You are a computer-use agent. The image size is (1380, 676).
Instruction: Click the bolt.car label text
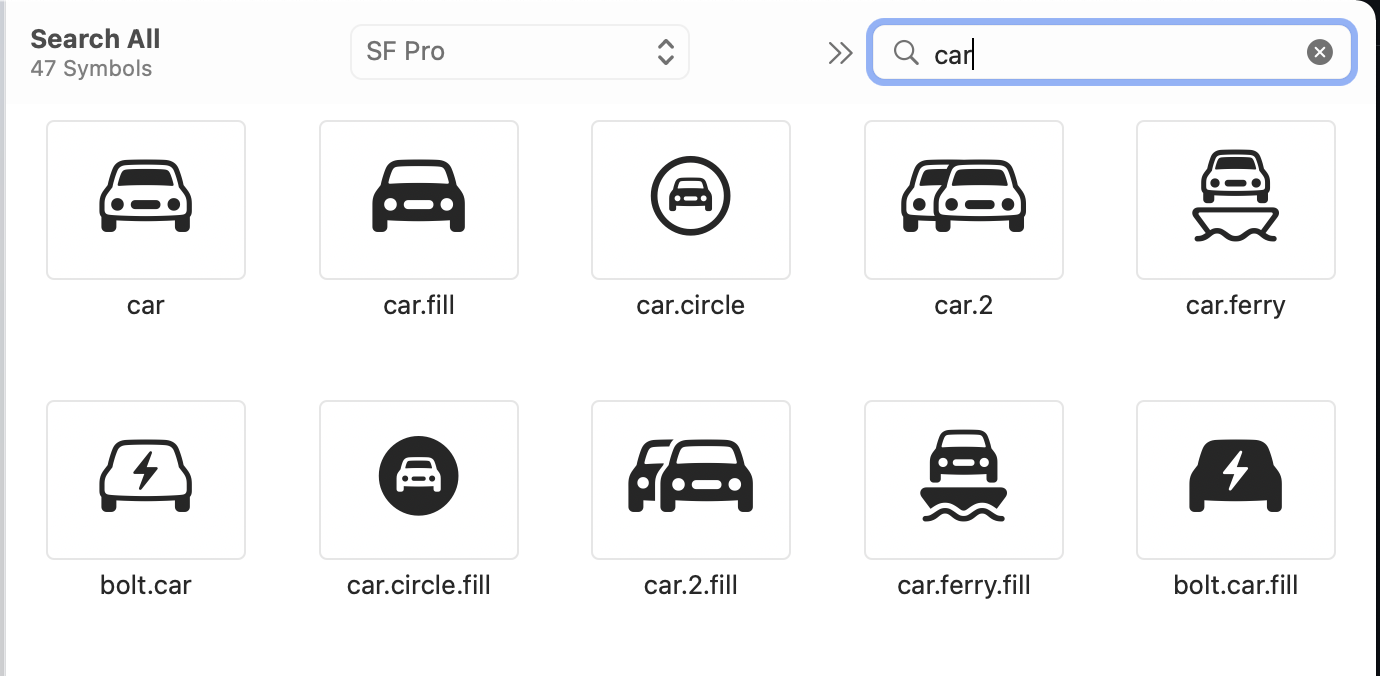(145, 585)
